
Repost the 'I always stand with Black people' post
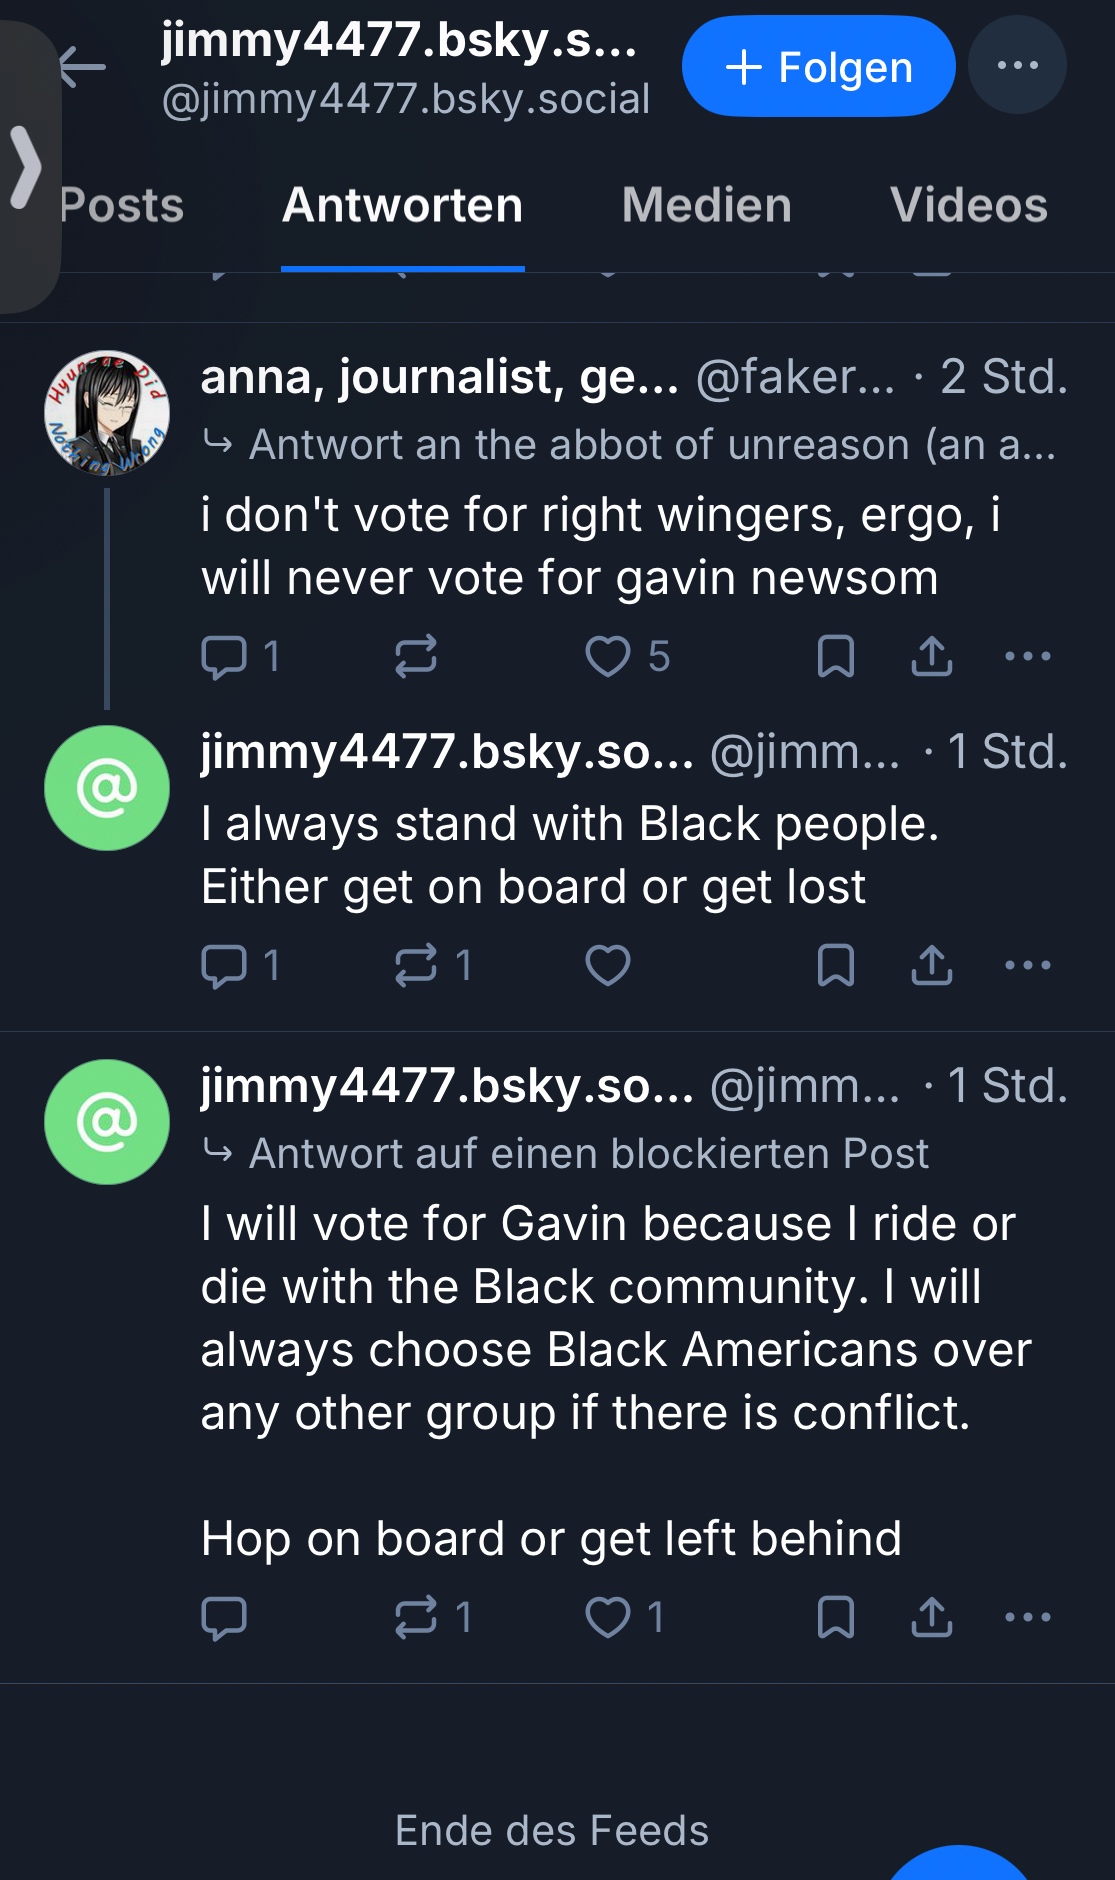(416, 966)
